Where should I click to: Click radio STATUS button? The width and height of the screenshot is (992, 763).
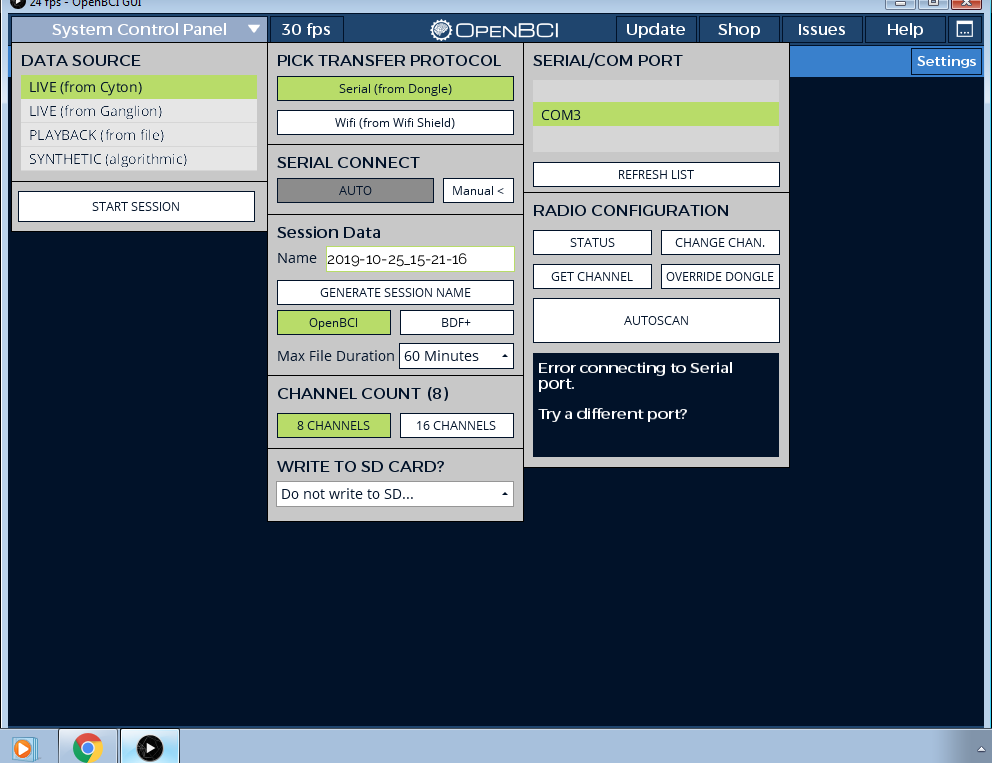tap(592, 242)
